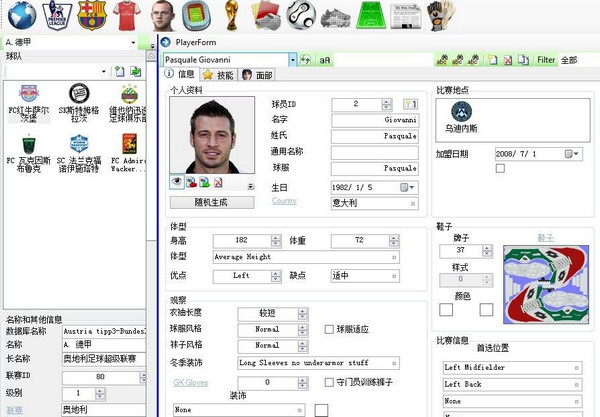
Task: Click the 联赛 link in left panel
Action: [x=15, y=410]
